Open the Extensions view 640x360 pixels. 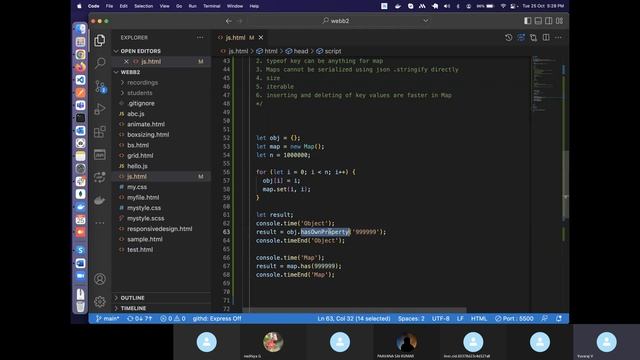pos(100,132)
